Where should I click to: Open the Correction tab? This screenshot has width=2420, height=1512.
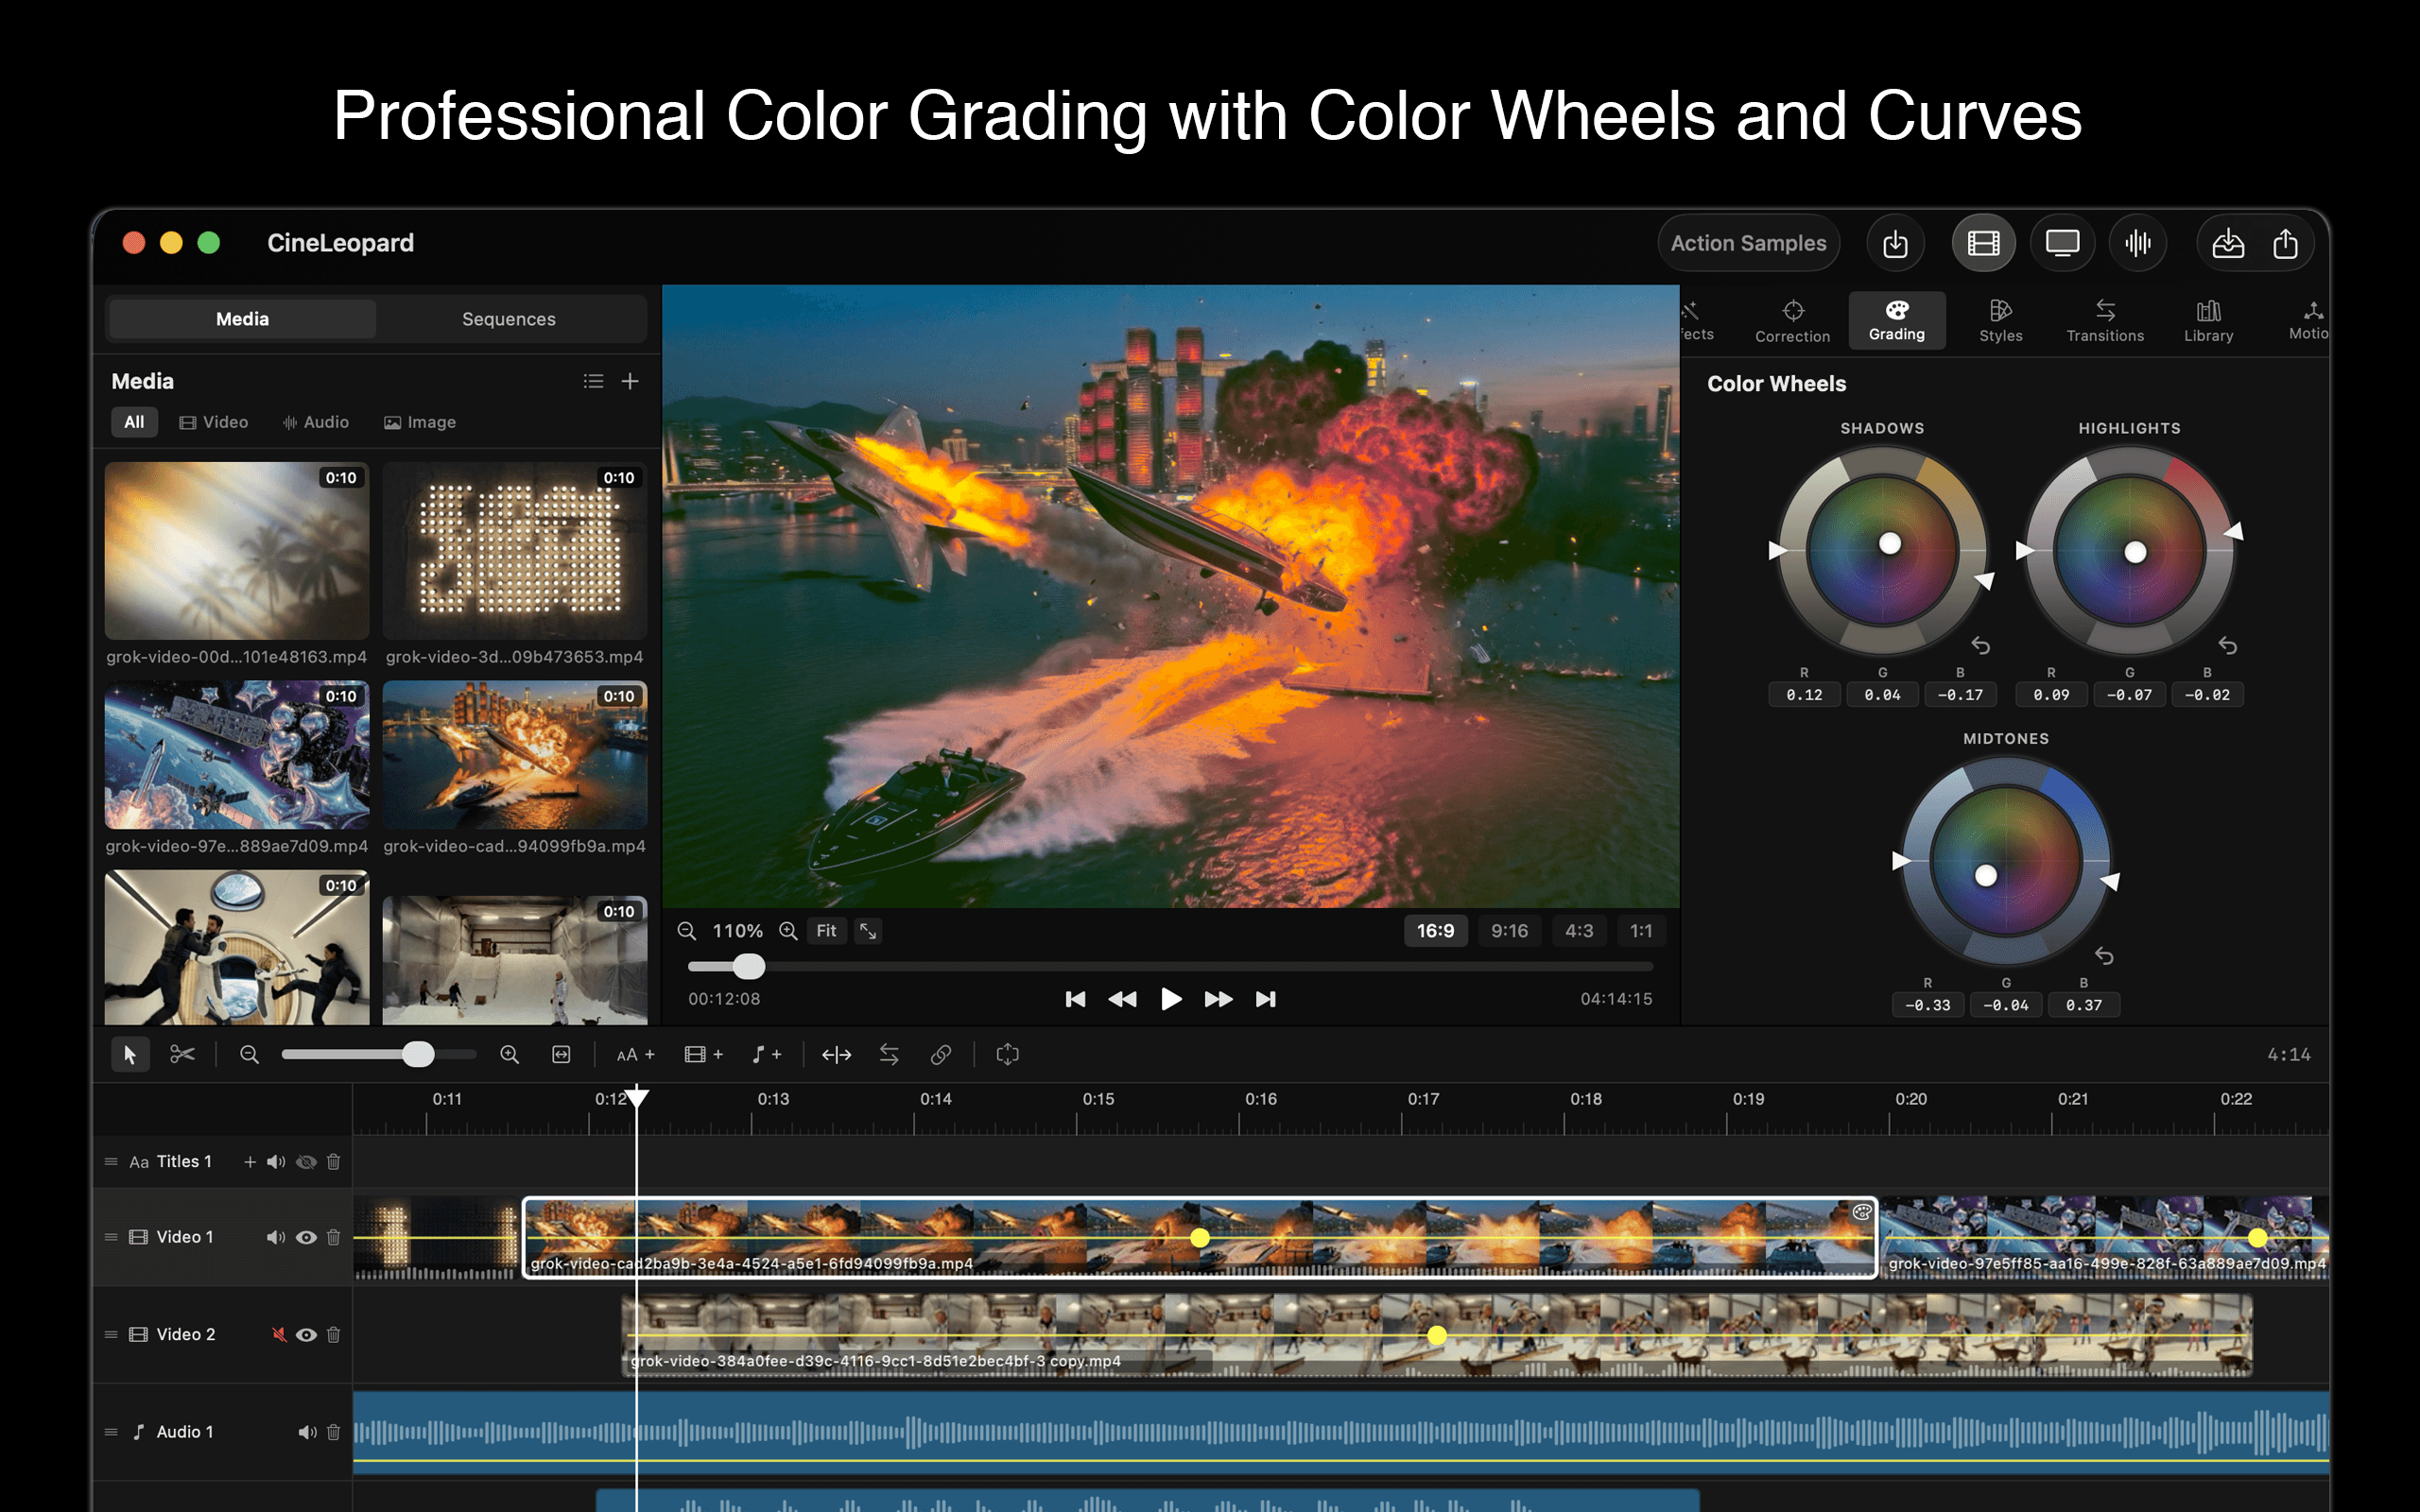[1792, 320]
